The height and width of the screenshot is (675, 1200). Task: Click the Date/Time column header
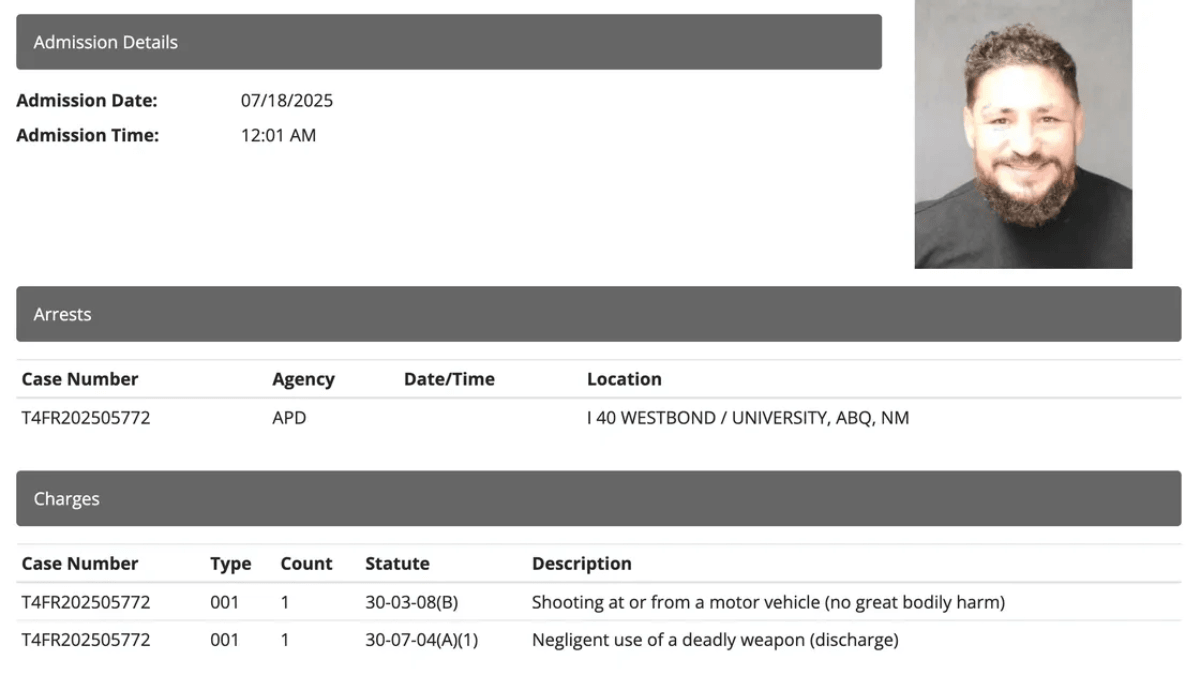click(x=449, y=380)
